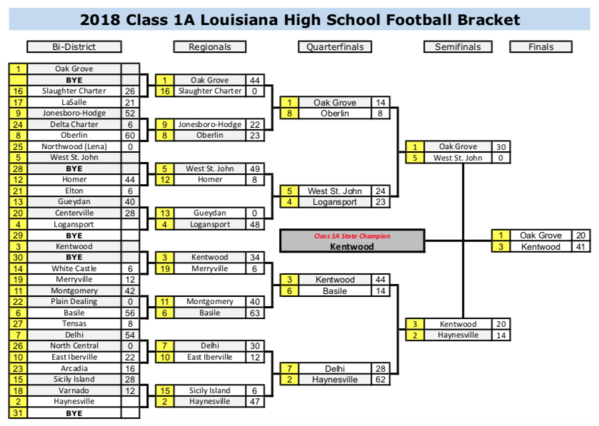Select Delhi's Quarterfinals score of 28
This screenshot has width=599, height=426.
pyautogui.click(x=380, y=369)
